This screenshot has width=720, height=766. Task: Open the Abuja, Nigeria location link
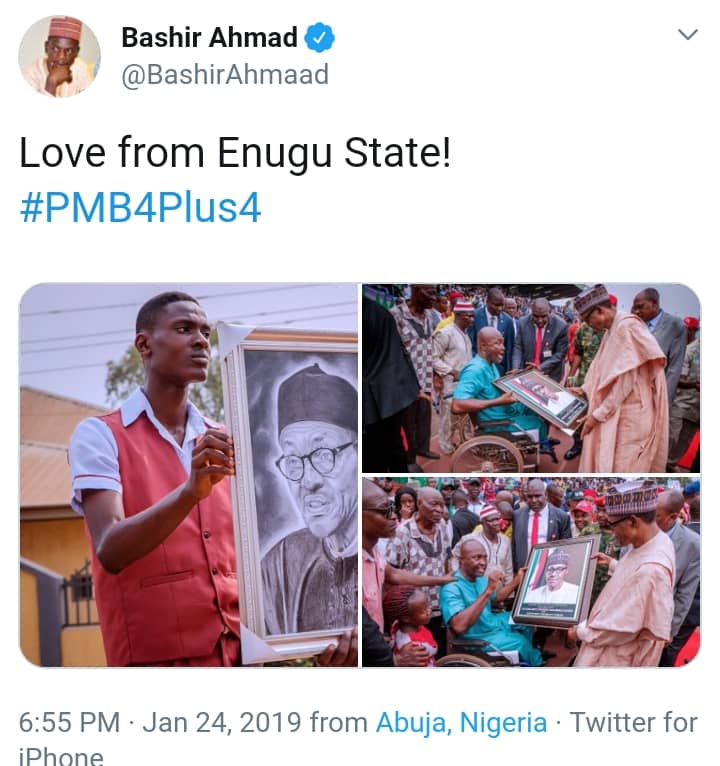(x=461, y=723)
